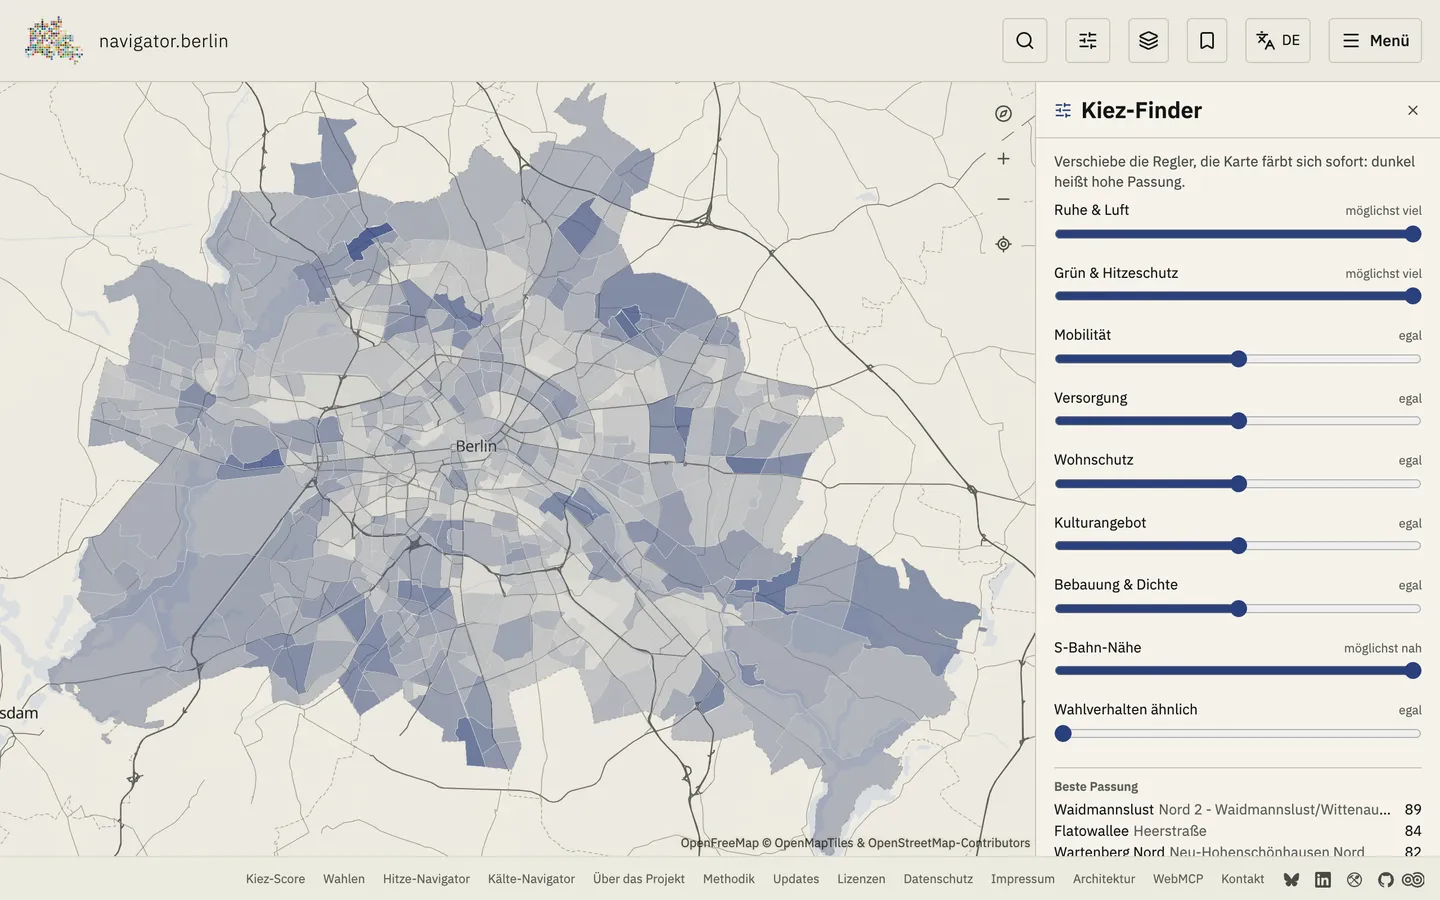Image resolution: width=1440 pixels, height=900 pixels.
Task: Open the LinkedIn footer icon
Action: [x=1323, y=880]
